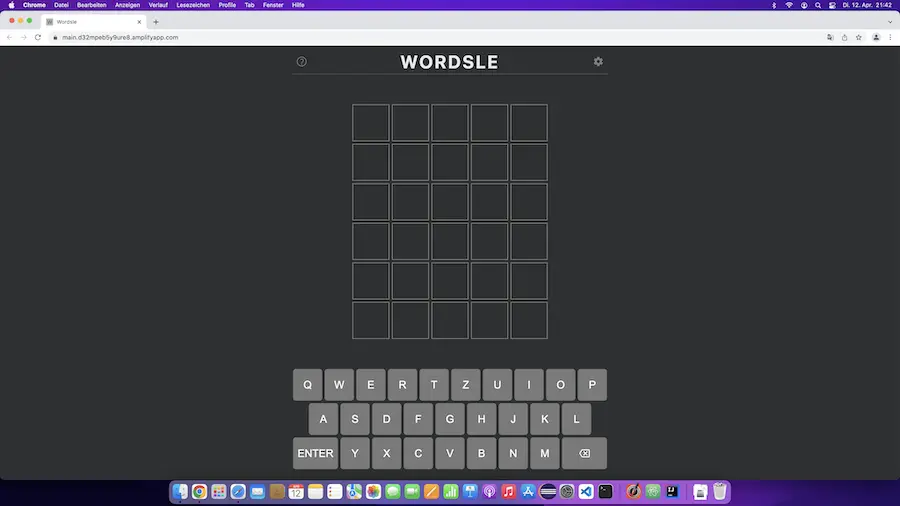Launch Music app from the dock
900x506 pixels.
pyautogui.click(x=509, y=492)
